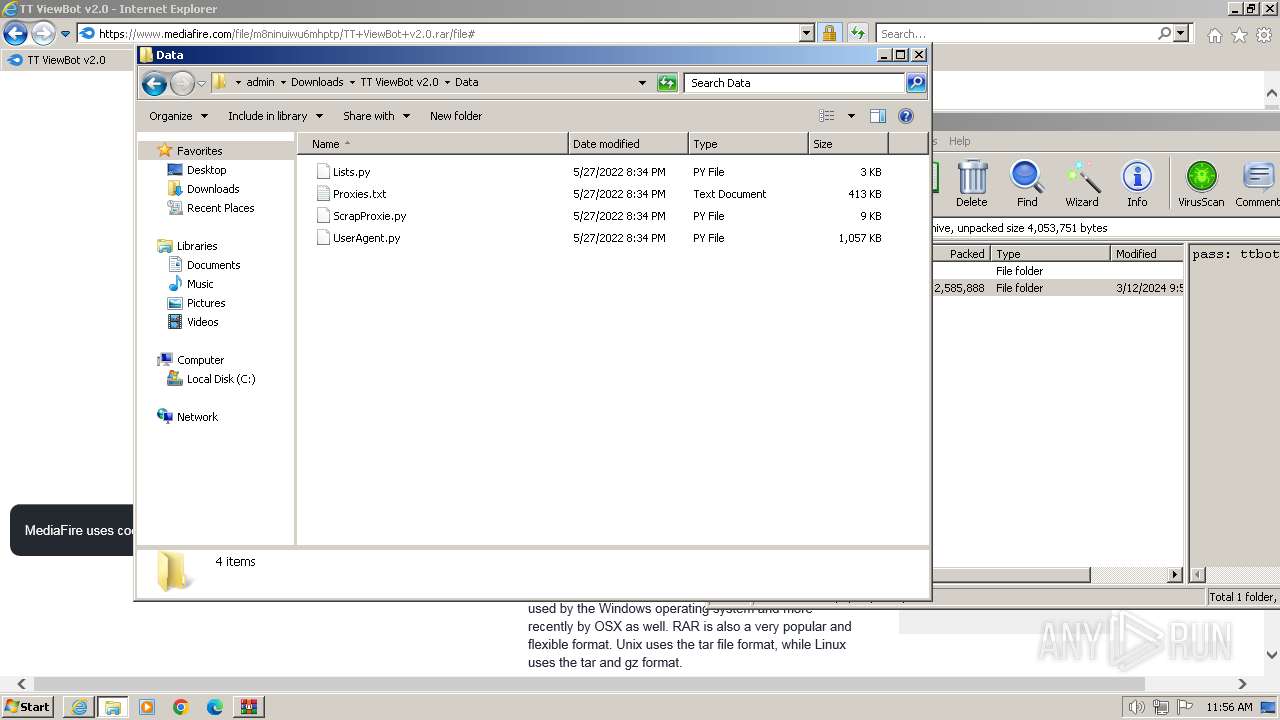This screenshot has height=720, width=1280.
Task: Click WinRAR Wizard icon
Action: 1081,184
